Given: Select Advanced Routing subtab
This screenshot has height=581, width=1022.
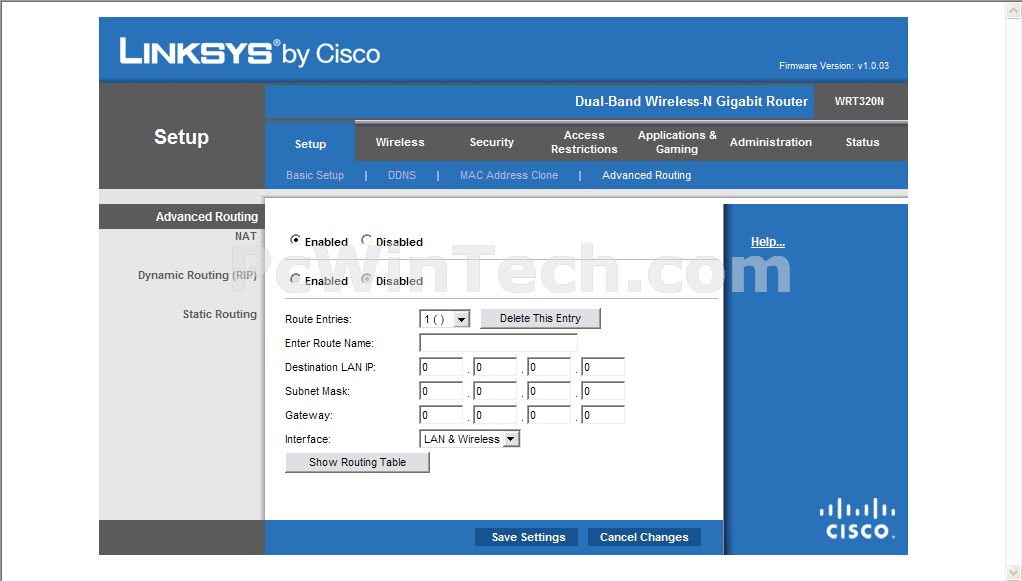Looking at the screenshot, I should coord(647,175).
